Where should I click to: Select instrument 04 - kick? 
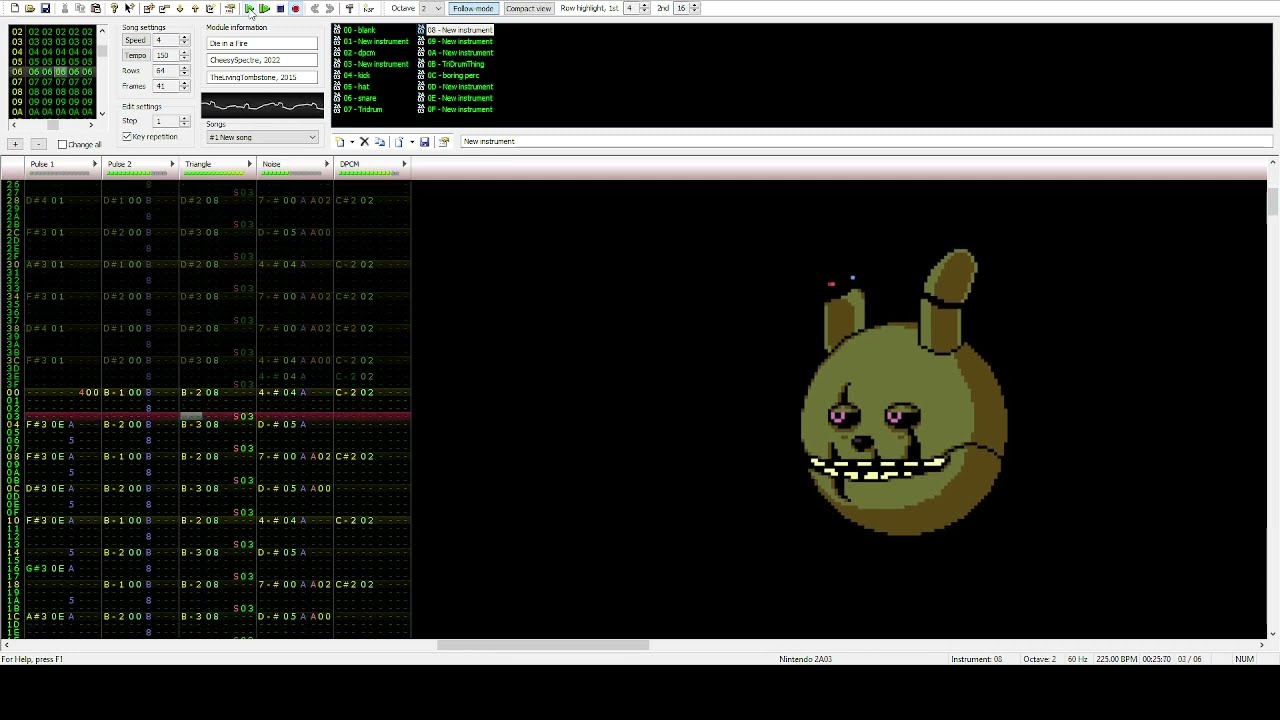tap(357, 75)
